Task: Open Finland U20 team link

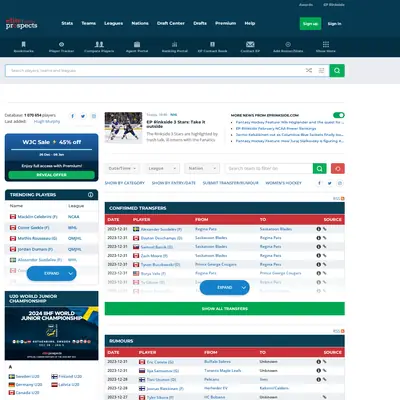Action: pyautogui.click(x=70, y=376)
